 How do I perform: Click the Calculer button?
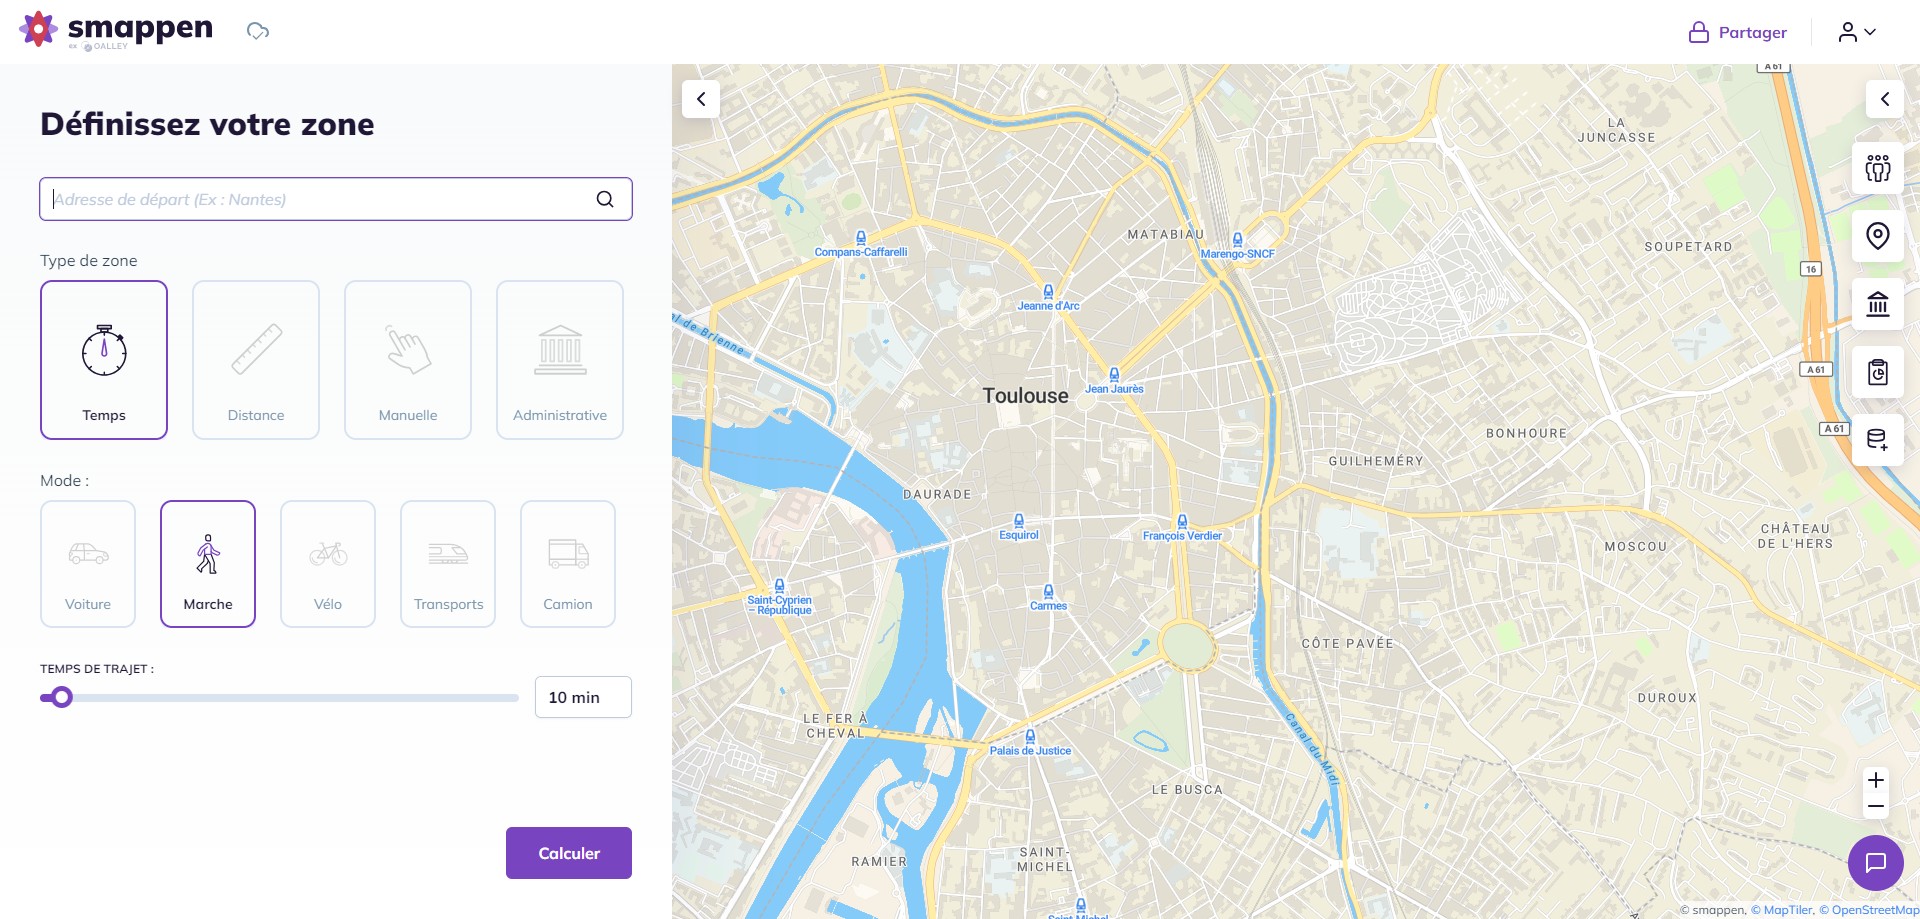(x=569, y=853)
